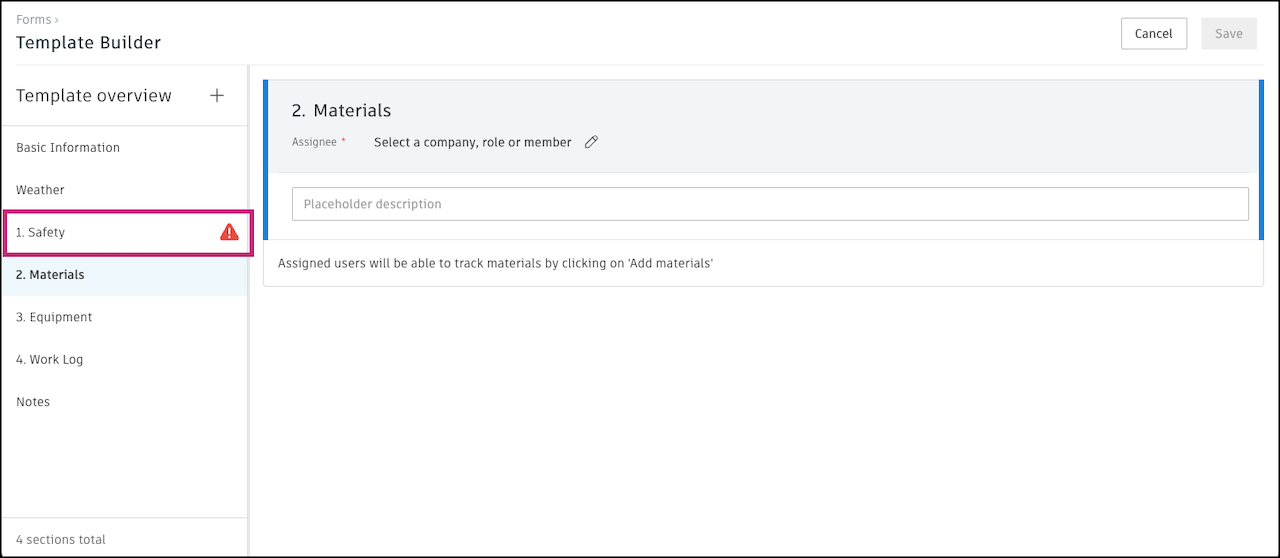Switch to the 3. Equipment section
Screen dimensions: 1280x558
(x=54, y=317)
